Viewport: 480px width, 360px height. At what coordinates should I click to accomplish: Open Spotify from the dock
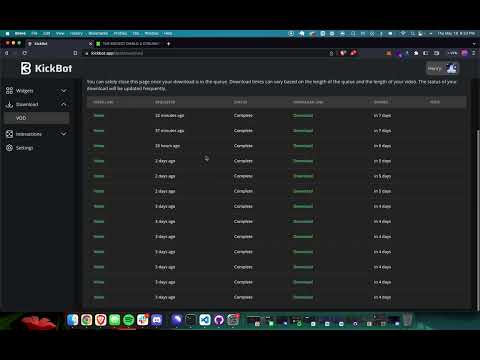(x=128, y=320)
